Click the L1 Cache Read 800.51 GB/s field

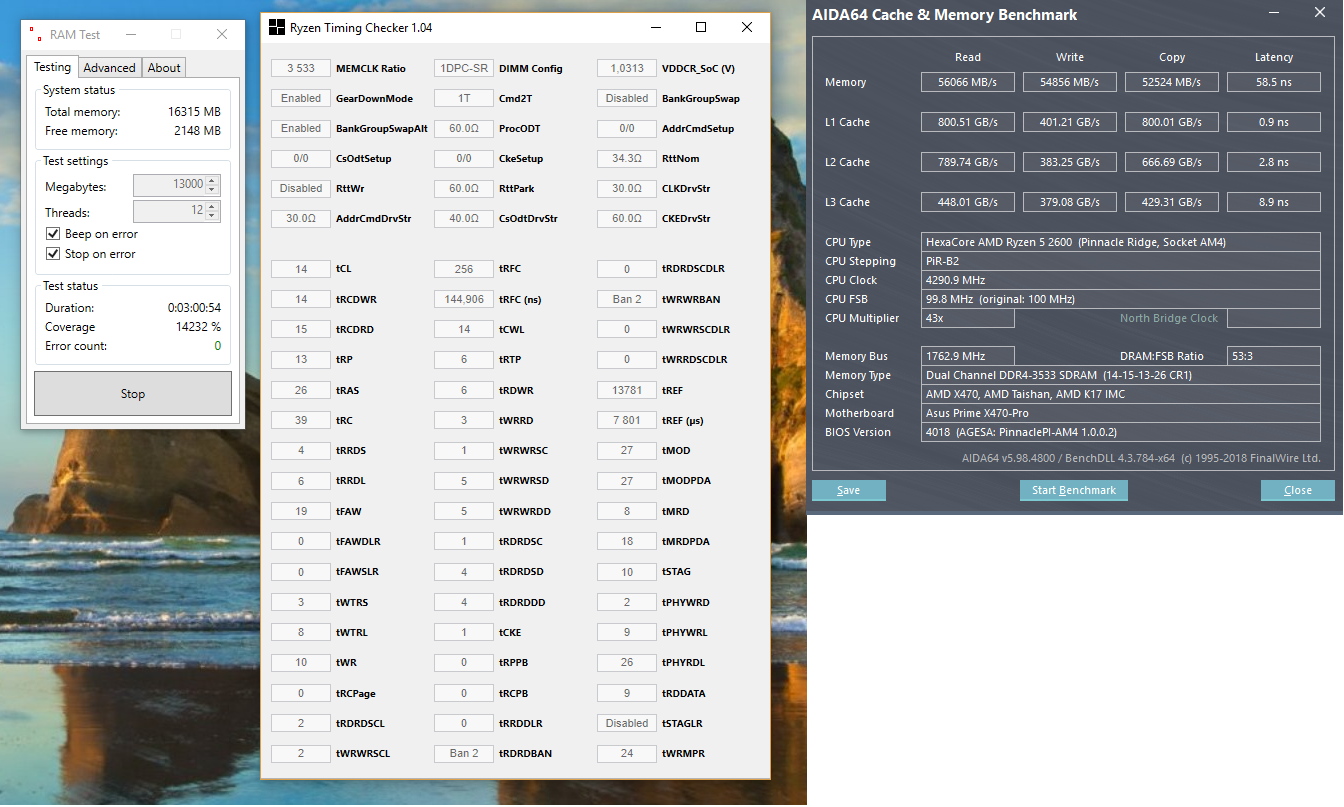click(x=968, y=122)
